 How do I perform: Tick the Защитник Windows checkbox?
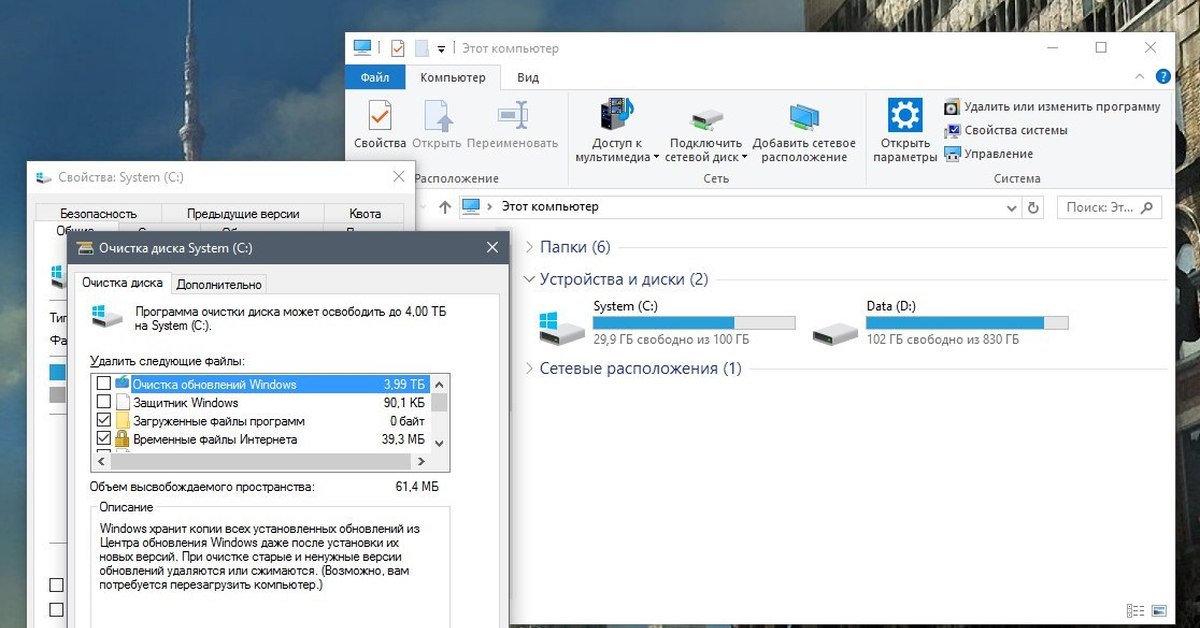pos(104,402)
